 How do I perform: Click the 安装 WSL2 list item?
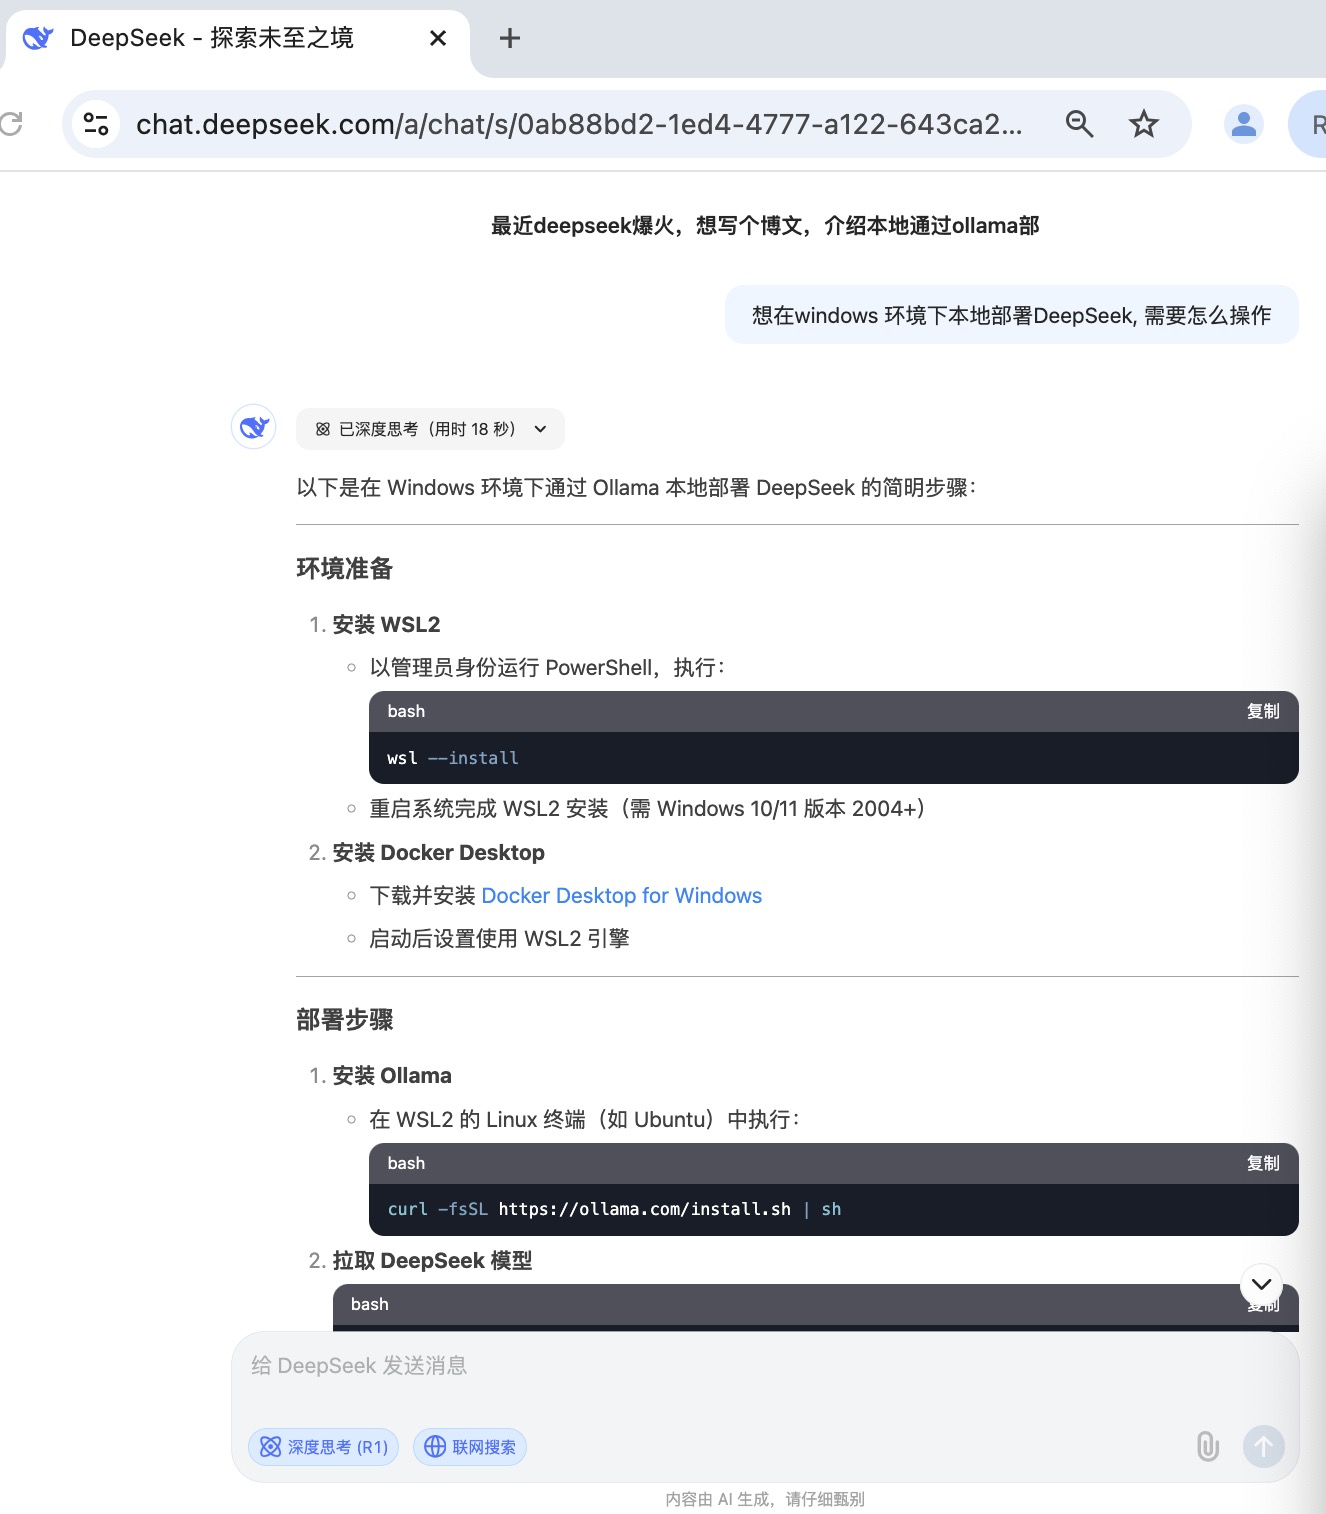pyautogui.click(x=386, y=624)
